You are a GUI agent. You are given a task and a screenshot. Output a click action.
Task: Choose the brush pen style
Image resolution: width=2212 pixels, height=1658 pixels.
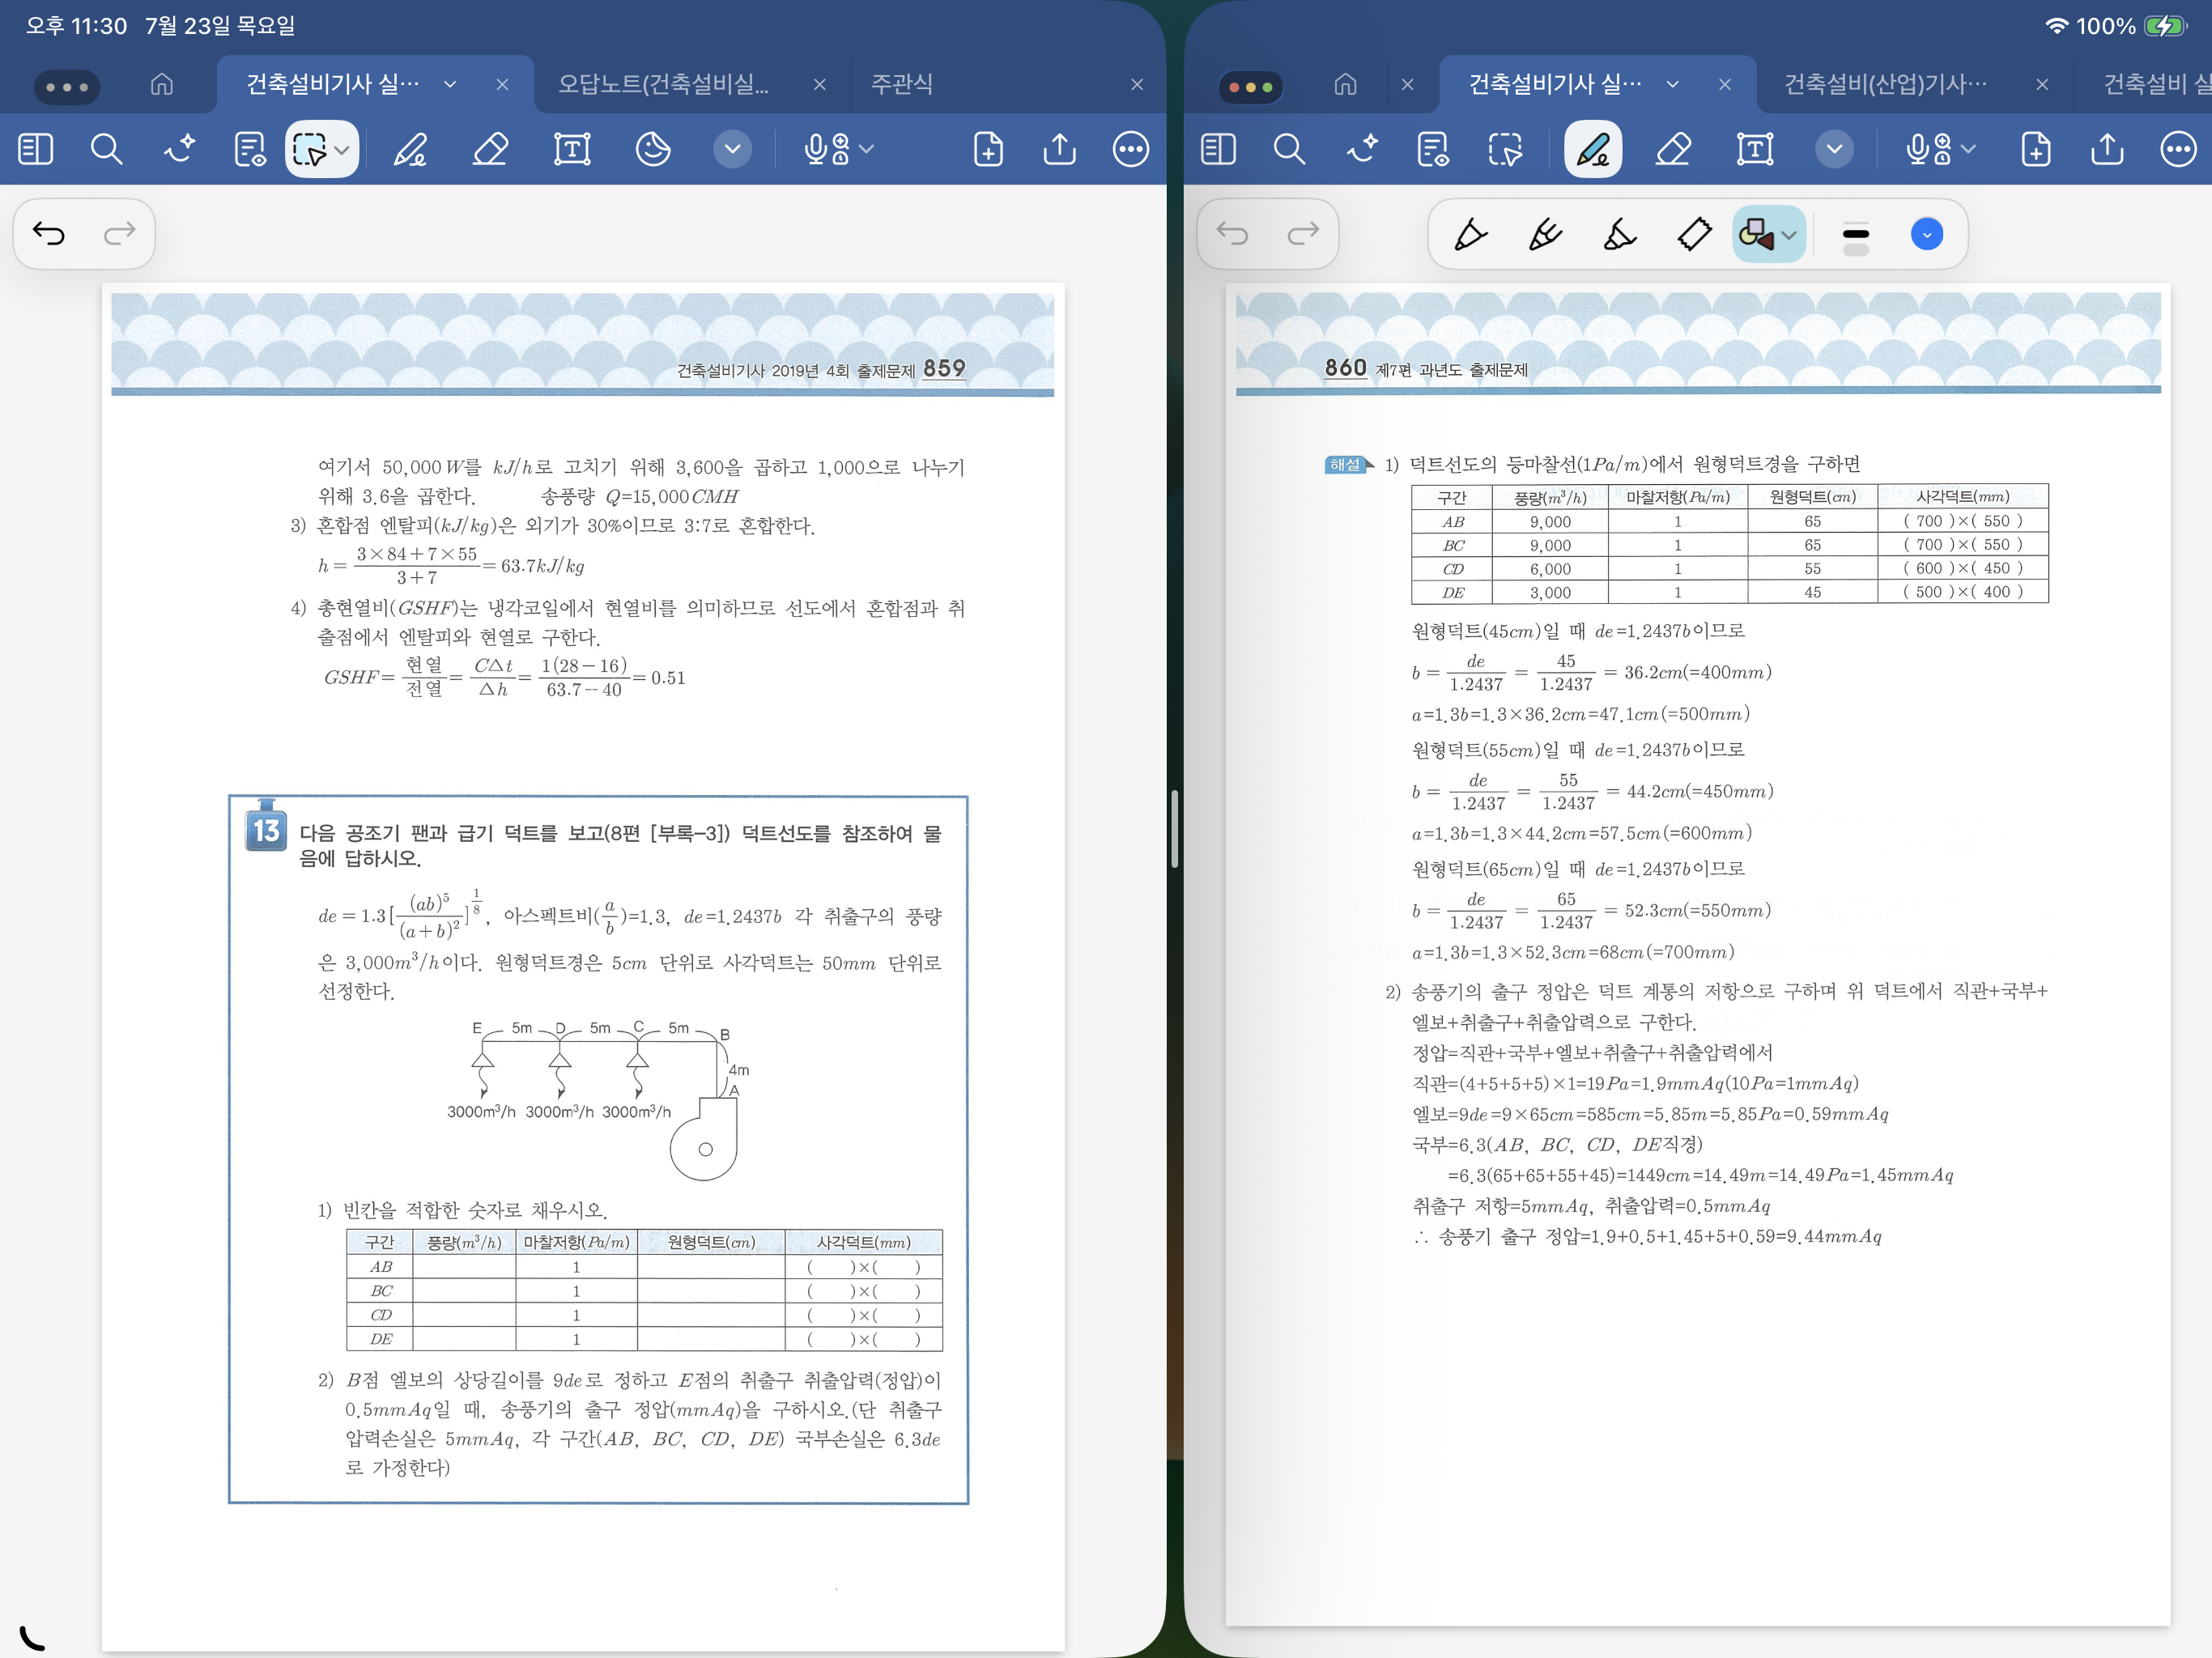tap(1620, 235)
